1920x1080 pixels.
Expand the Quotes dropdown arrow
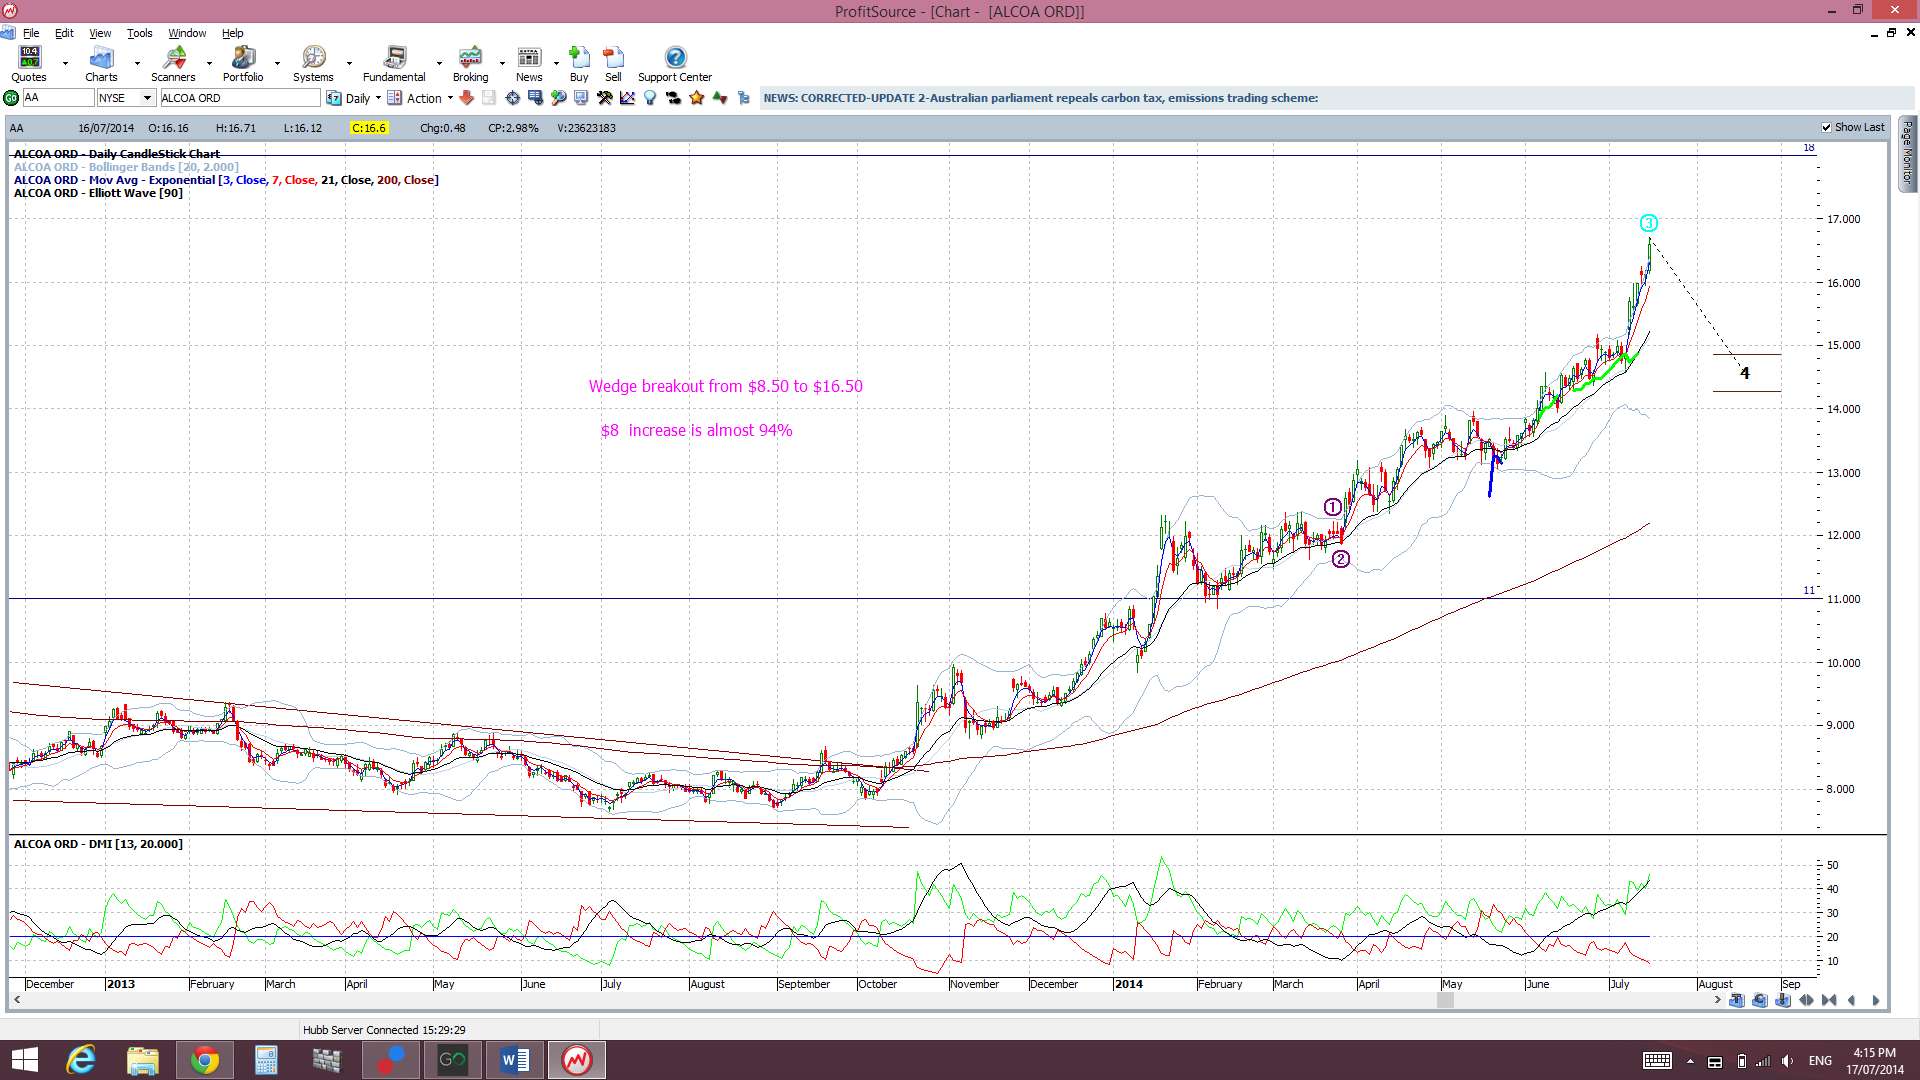[65, 64]
